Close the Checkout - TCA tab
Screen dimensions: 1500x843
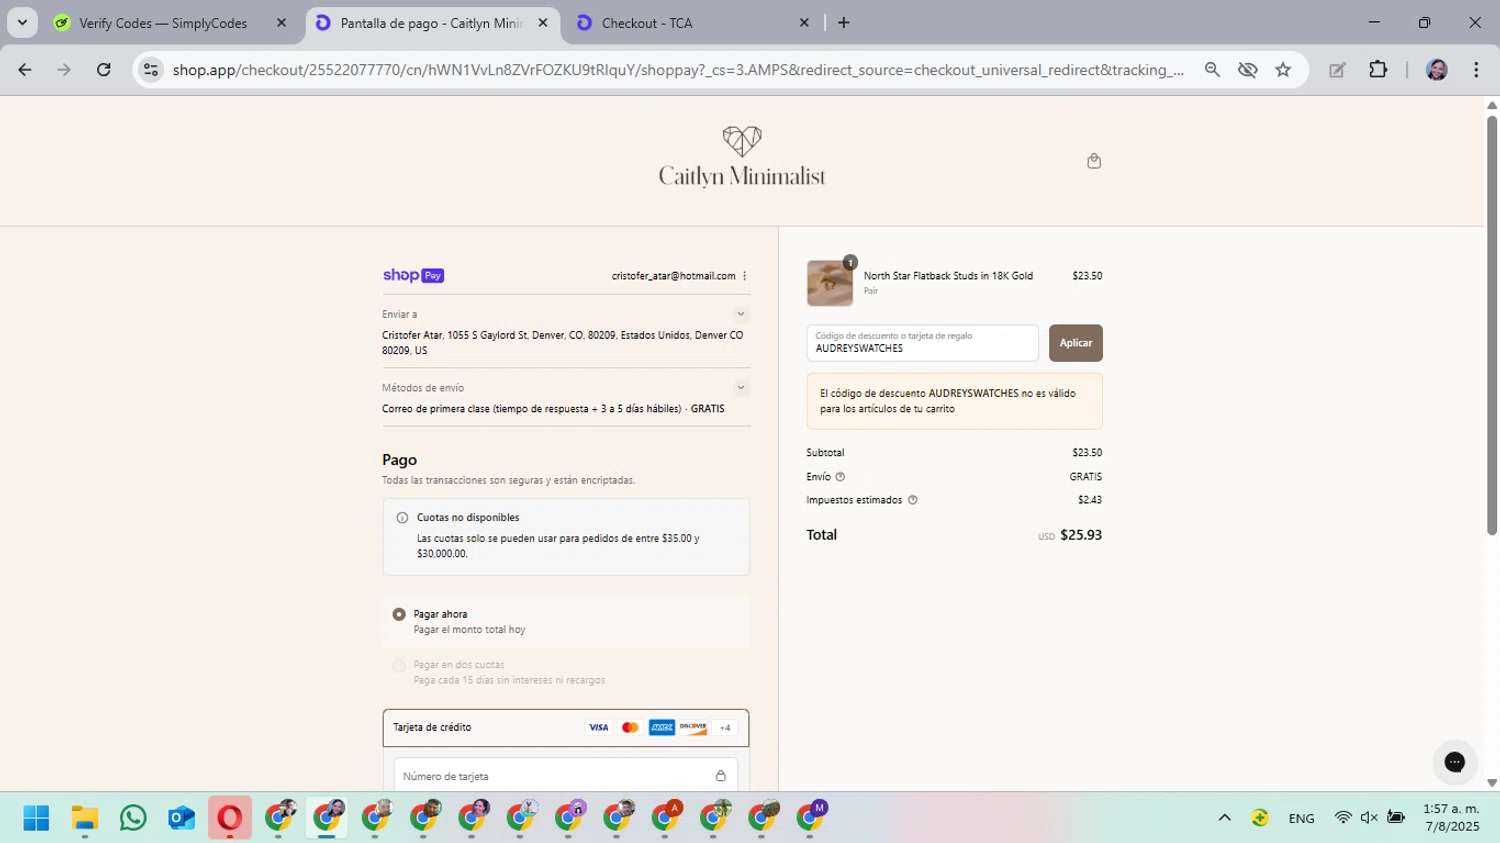click(x=804, y=23)
